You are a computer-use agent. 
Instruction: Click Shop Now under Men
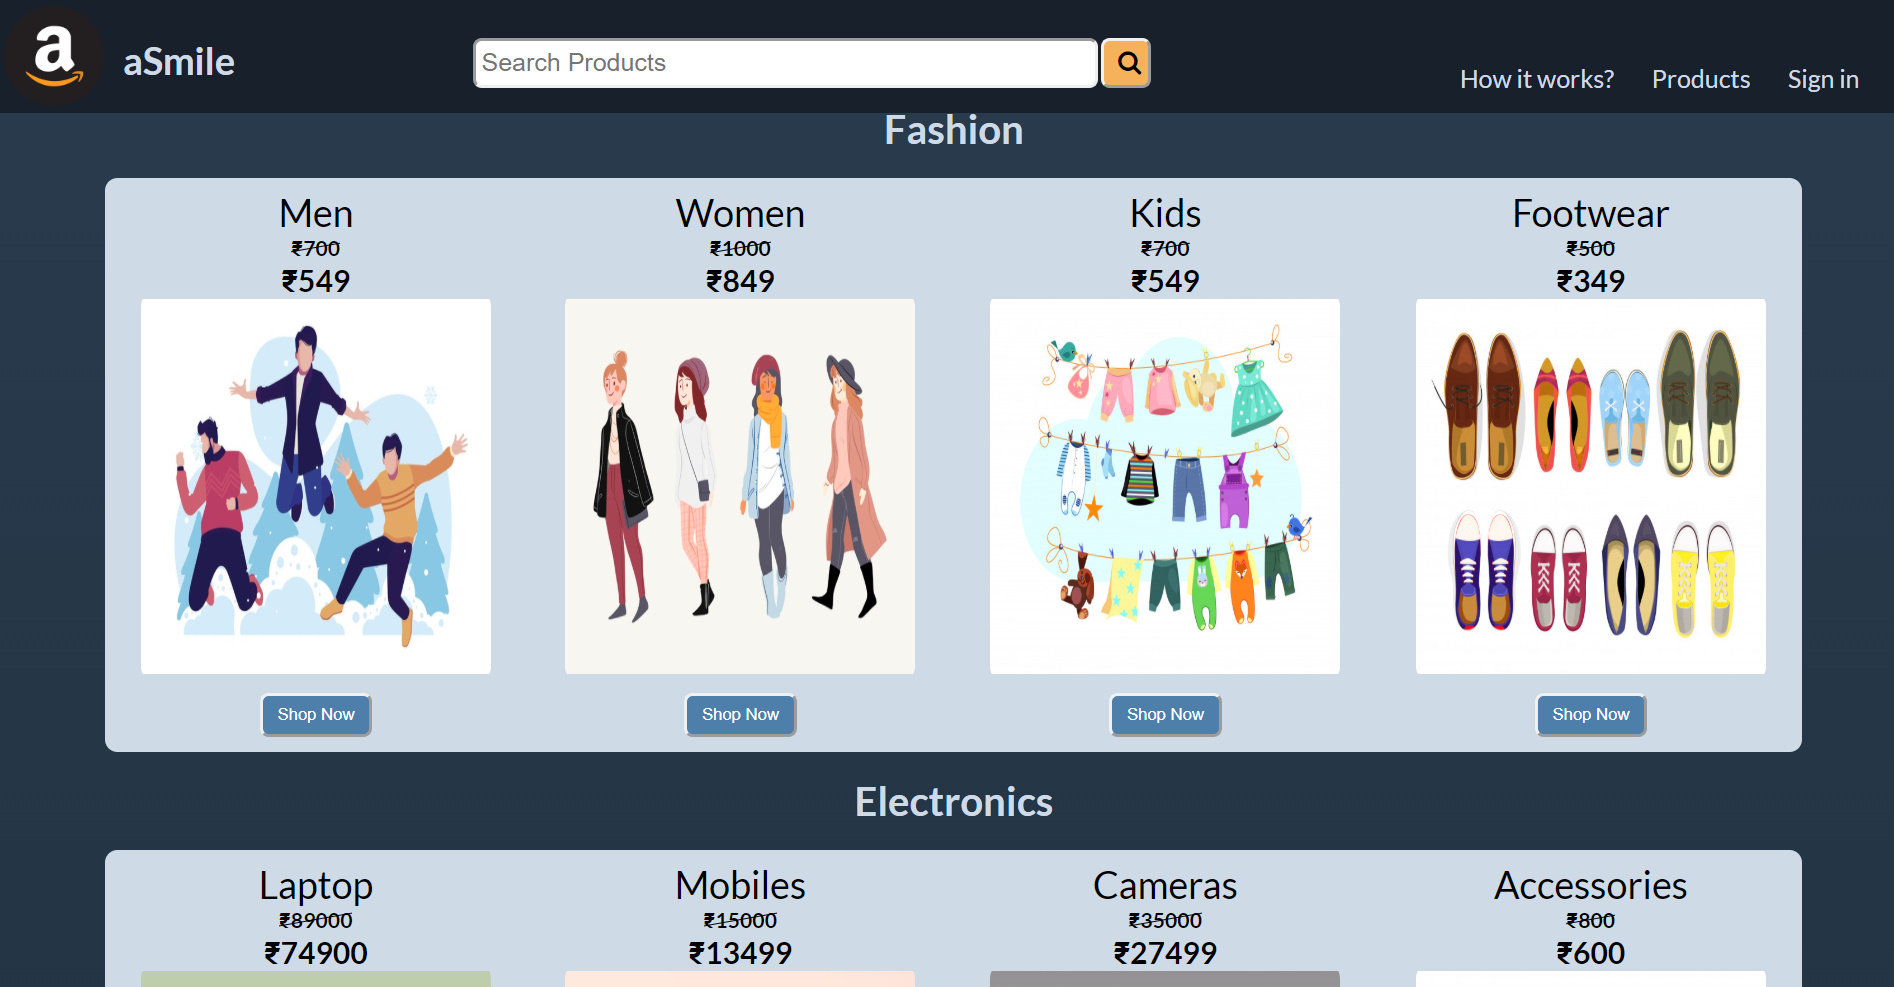pyautogui.click(x=316, y=715)
